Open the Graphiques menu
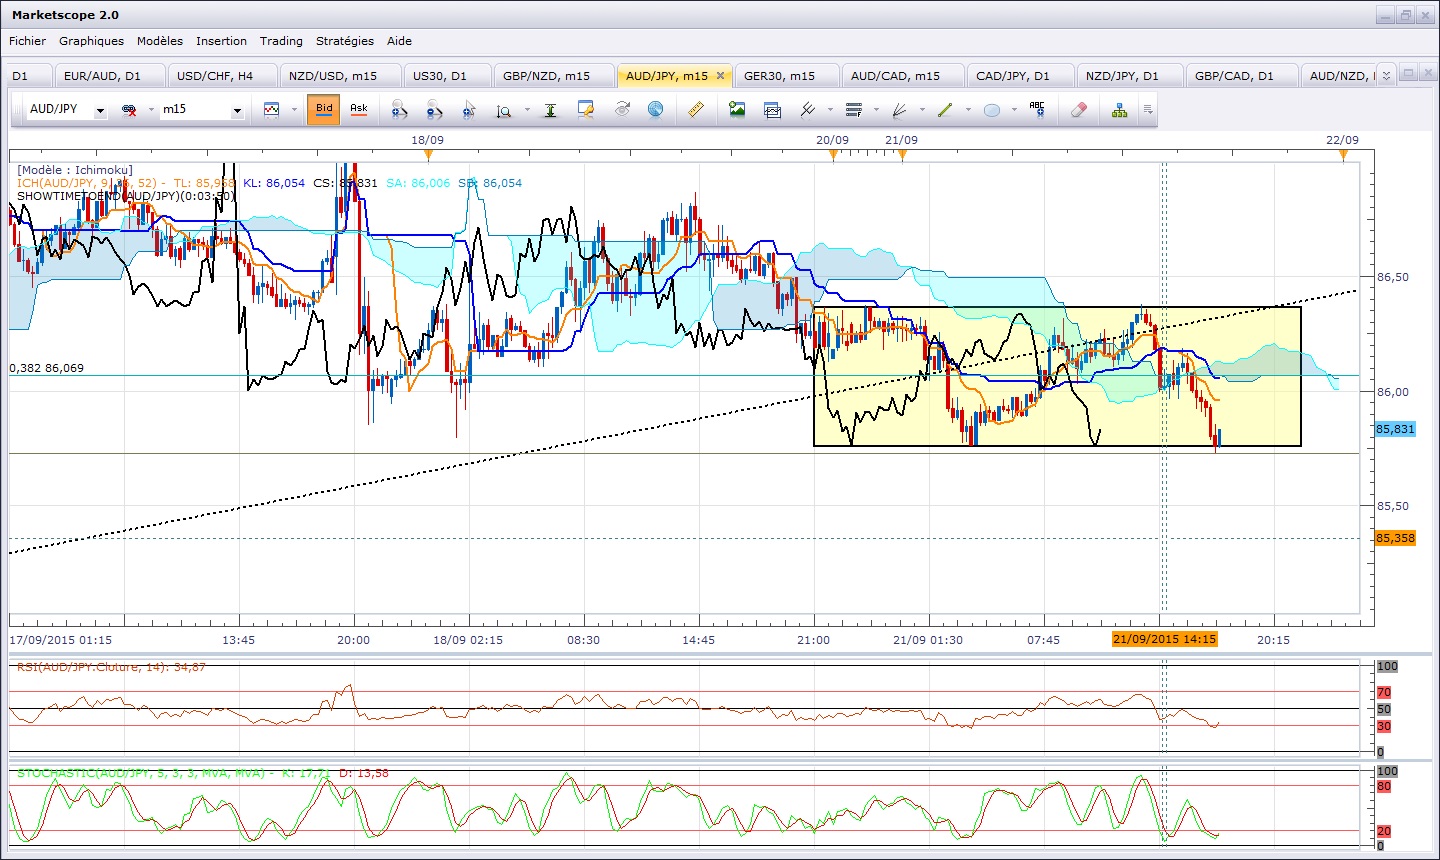This screenshot has width=1440, height=860. pyautogui.click(x=91, y=41)
